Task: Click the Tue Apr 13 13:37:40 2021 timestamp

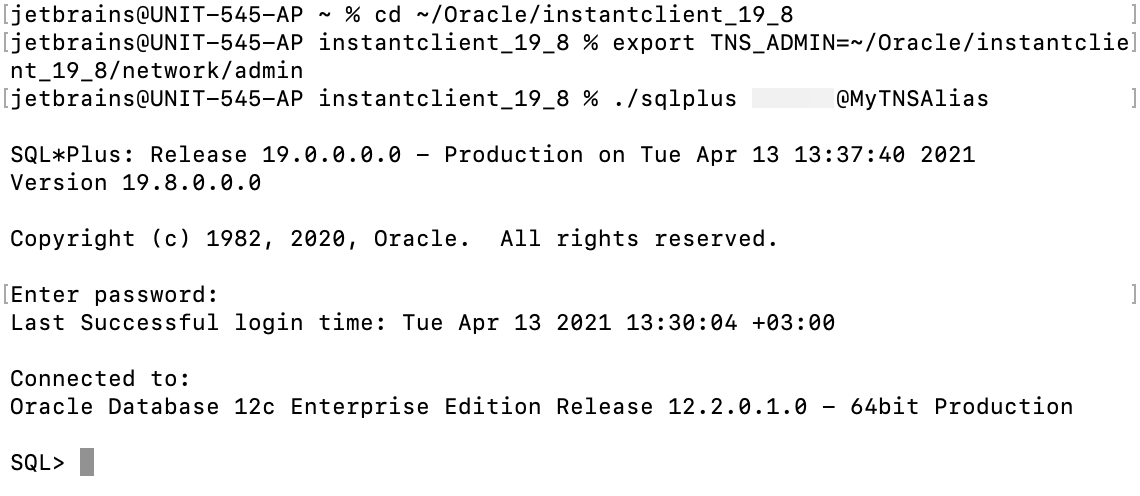Action: point(806,155)
